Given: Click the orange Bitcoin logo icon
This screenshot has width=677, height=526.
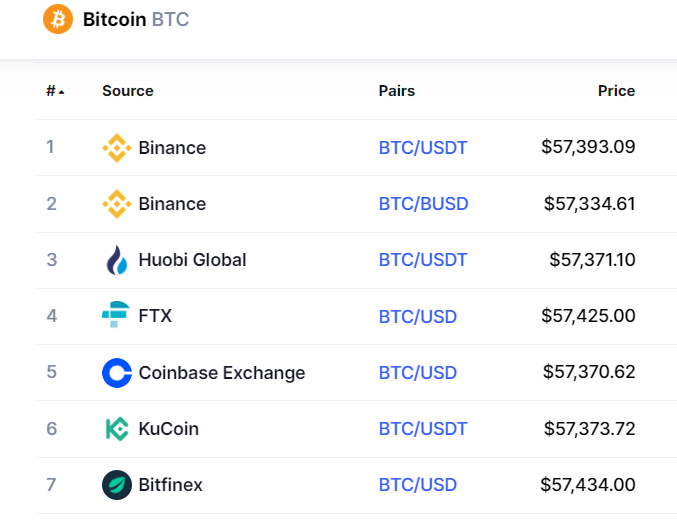Looking at the screenshot, I should tap(58, 19).
